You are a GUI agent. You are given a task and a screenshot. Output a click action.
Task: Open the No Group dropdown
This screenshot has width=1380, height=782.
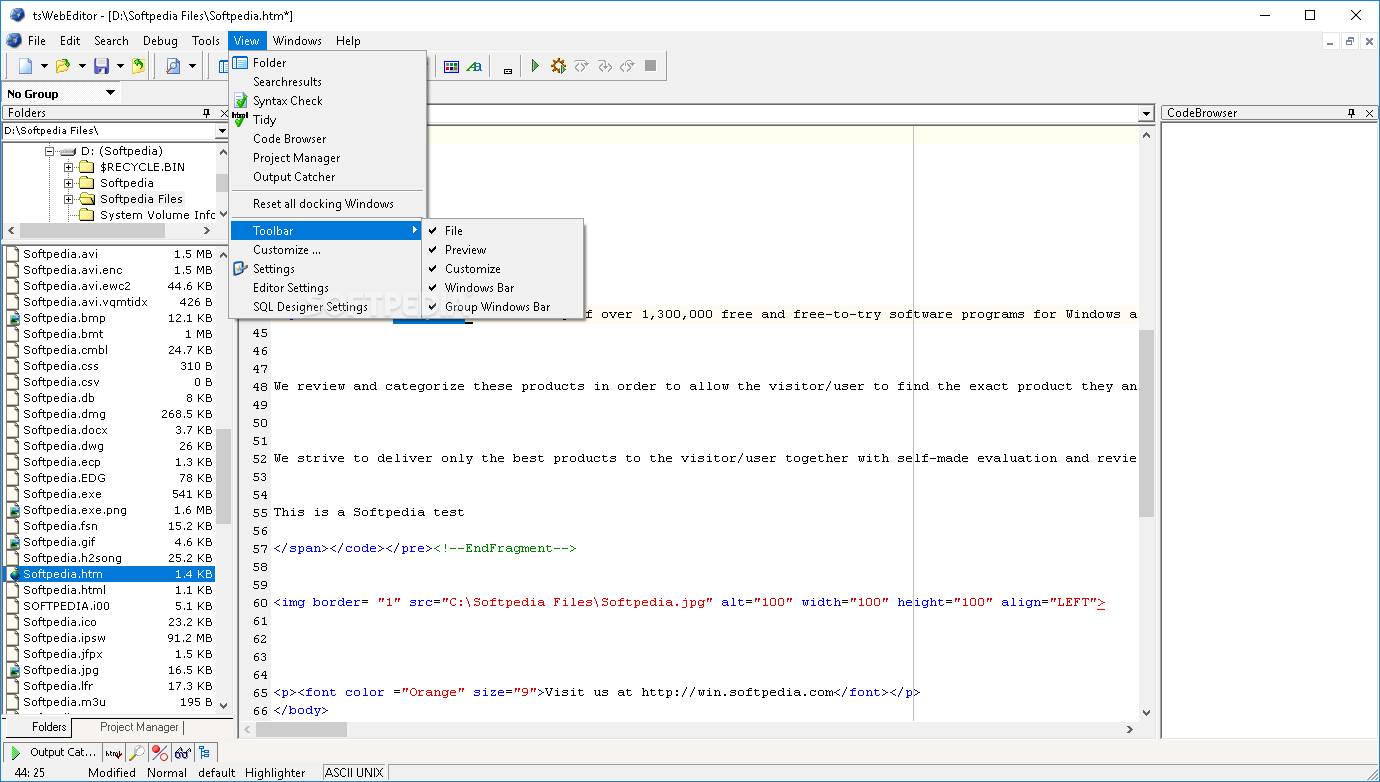(110, 93)
